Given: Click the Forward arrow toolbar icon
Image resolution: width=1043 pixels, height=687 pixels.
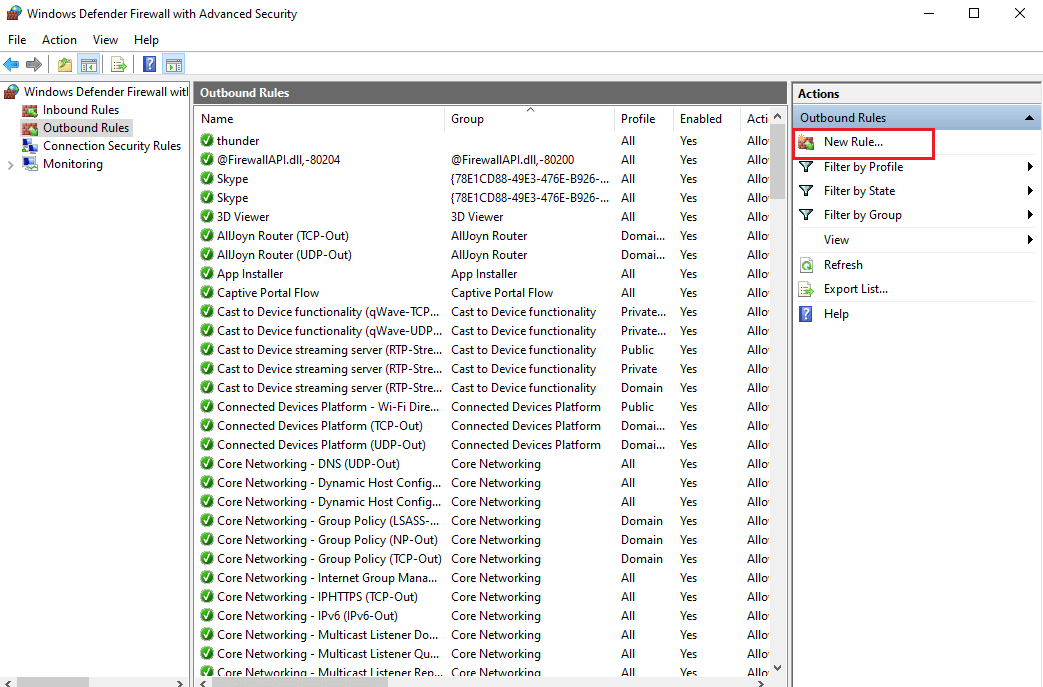Looking at the screenshot, I should (34, 65).
